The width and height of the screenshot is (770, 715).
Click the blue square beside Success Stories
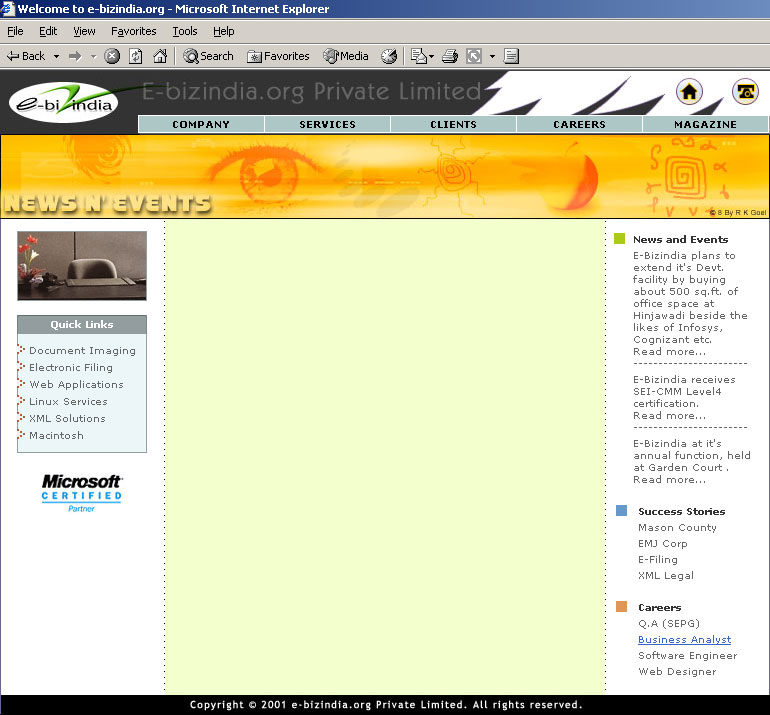[622, 510]
